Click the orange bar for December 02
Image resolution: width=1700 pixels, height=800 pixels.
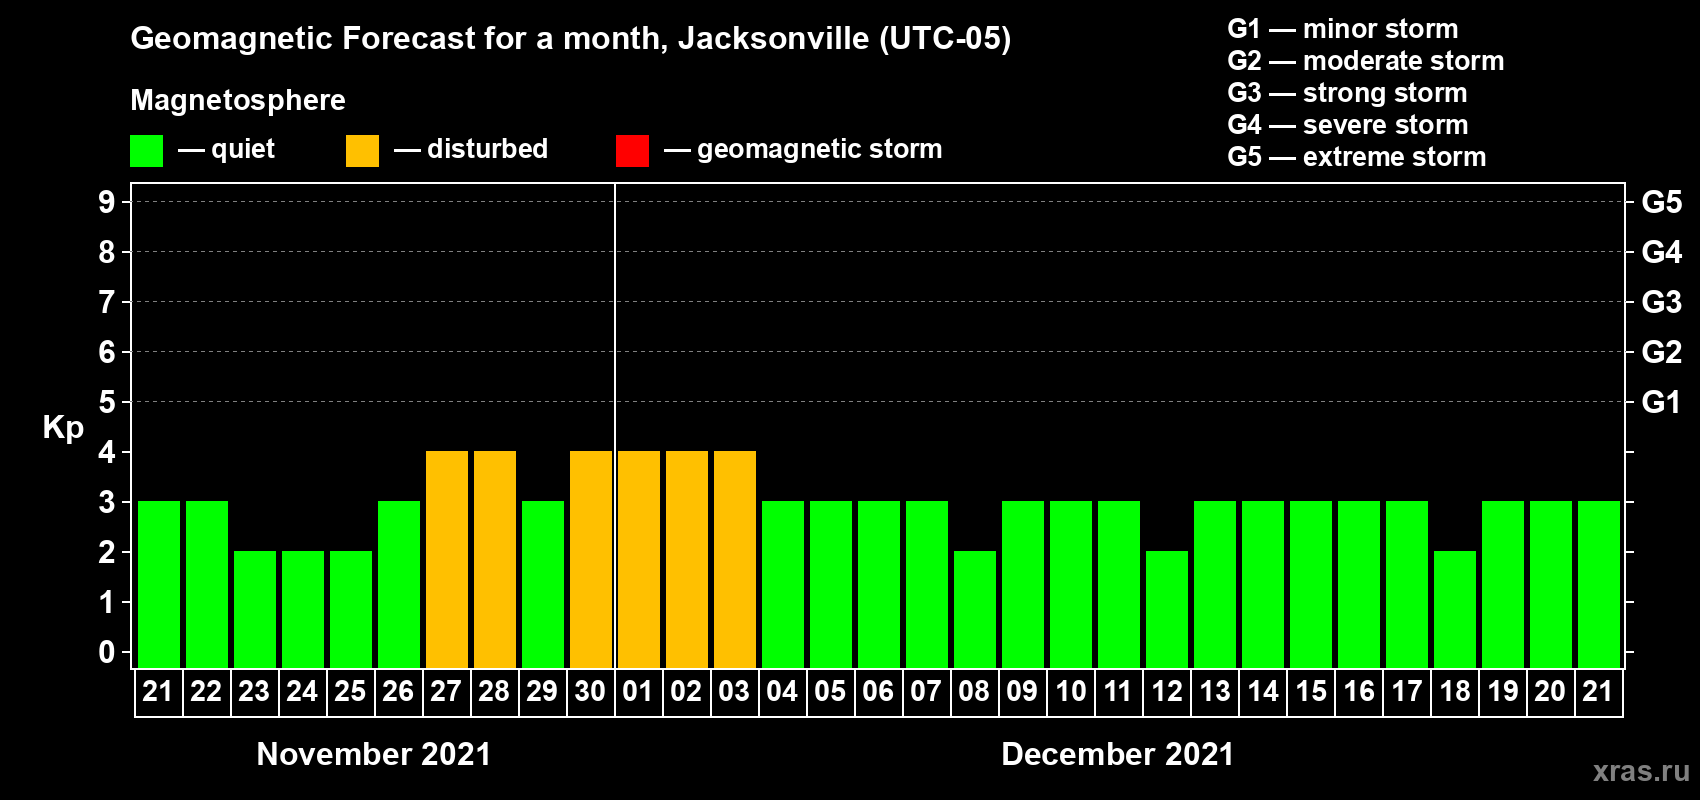(x=687, y=559)
